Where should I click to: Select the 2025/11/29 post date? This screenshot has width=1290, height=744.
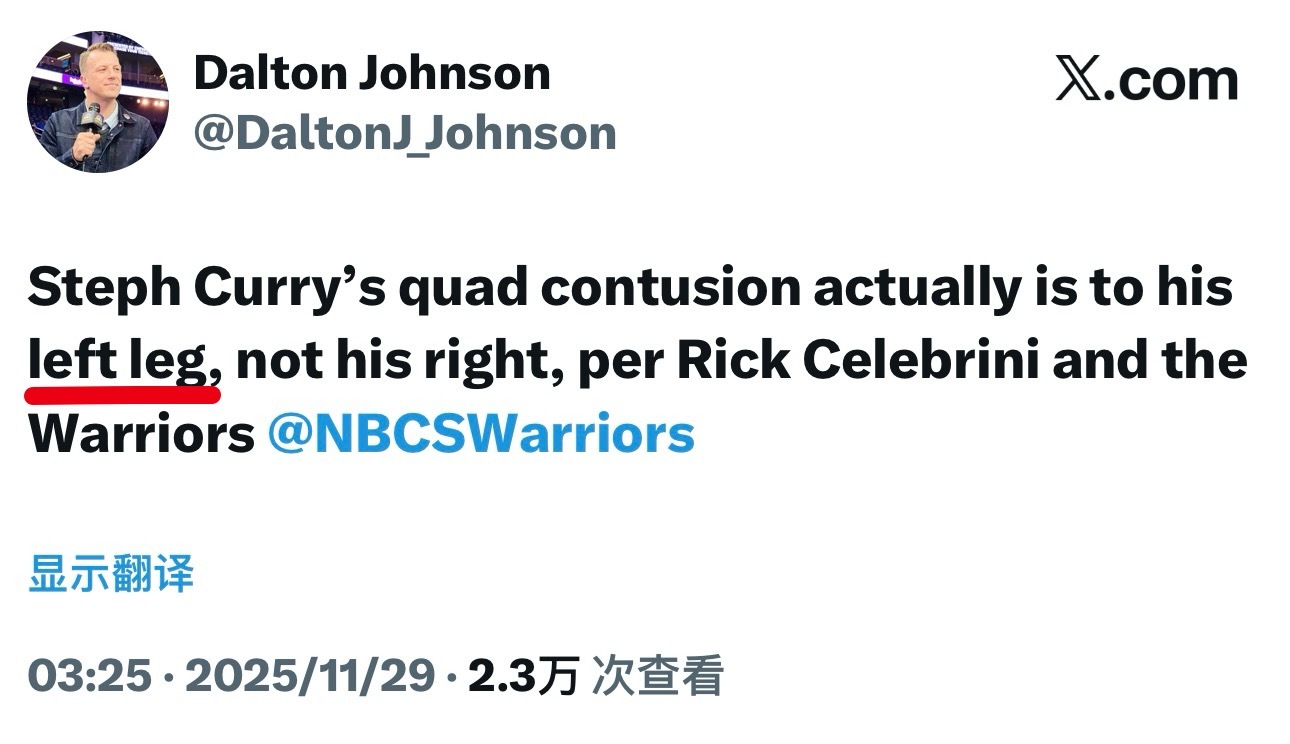[x=310, y=677]
